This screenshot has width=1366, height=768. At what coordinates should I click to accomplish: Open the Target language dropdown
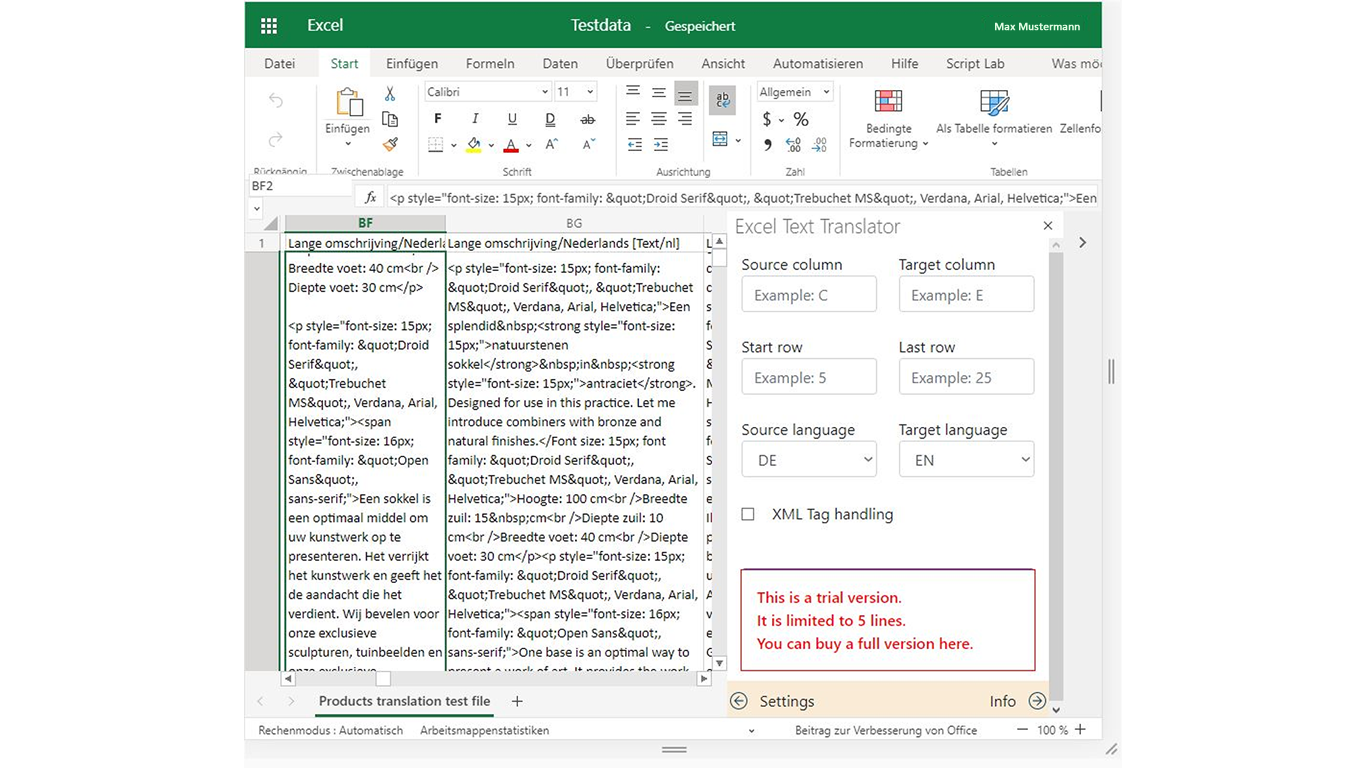(x=965, y=460)
